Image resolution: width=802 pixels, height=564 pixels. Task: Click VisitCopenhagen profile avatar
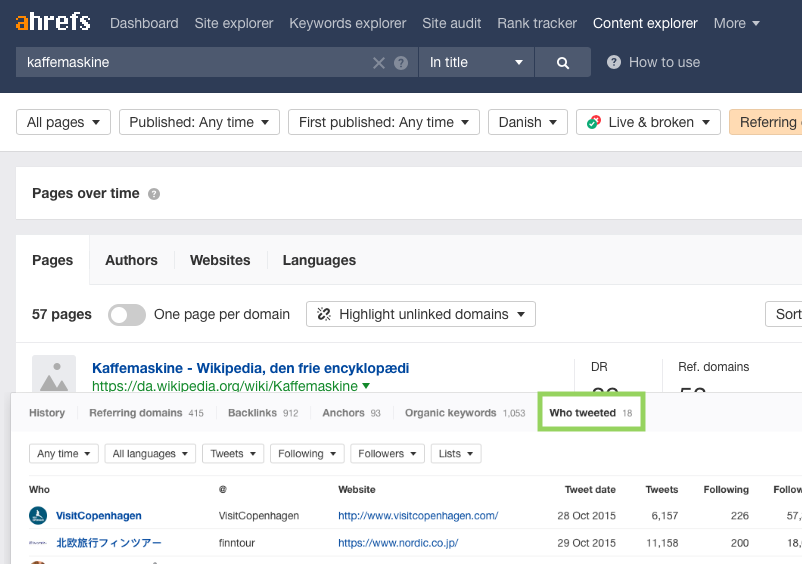pyautogui.click(x=38, y=515)
